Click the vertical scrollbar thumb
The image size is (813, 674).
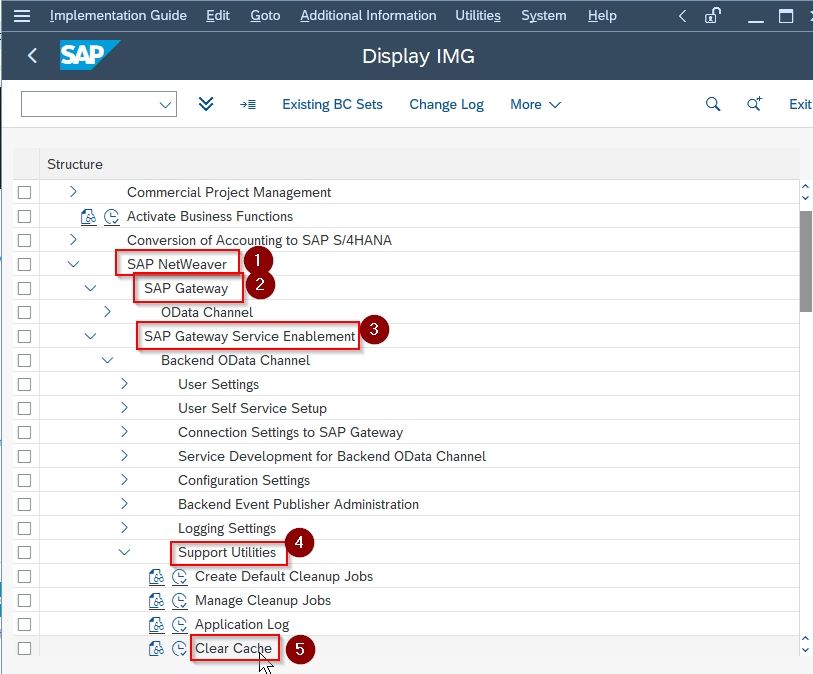click(805, 261)
